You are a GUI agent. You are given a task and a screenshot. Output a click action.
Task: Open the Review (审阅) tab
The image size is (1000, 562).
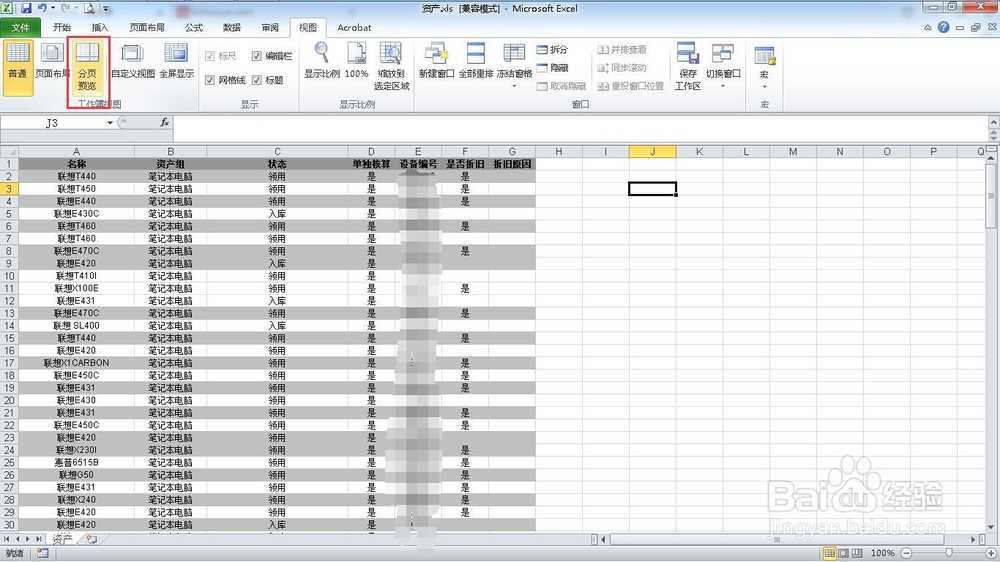(x=270, y=27)
